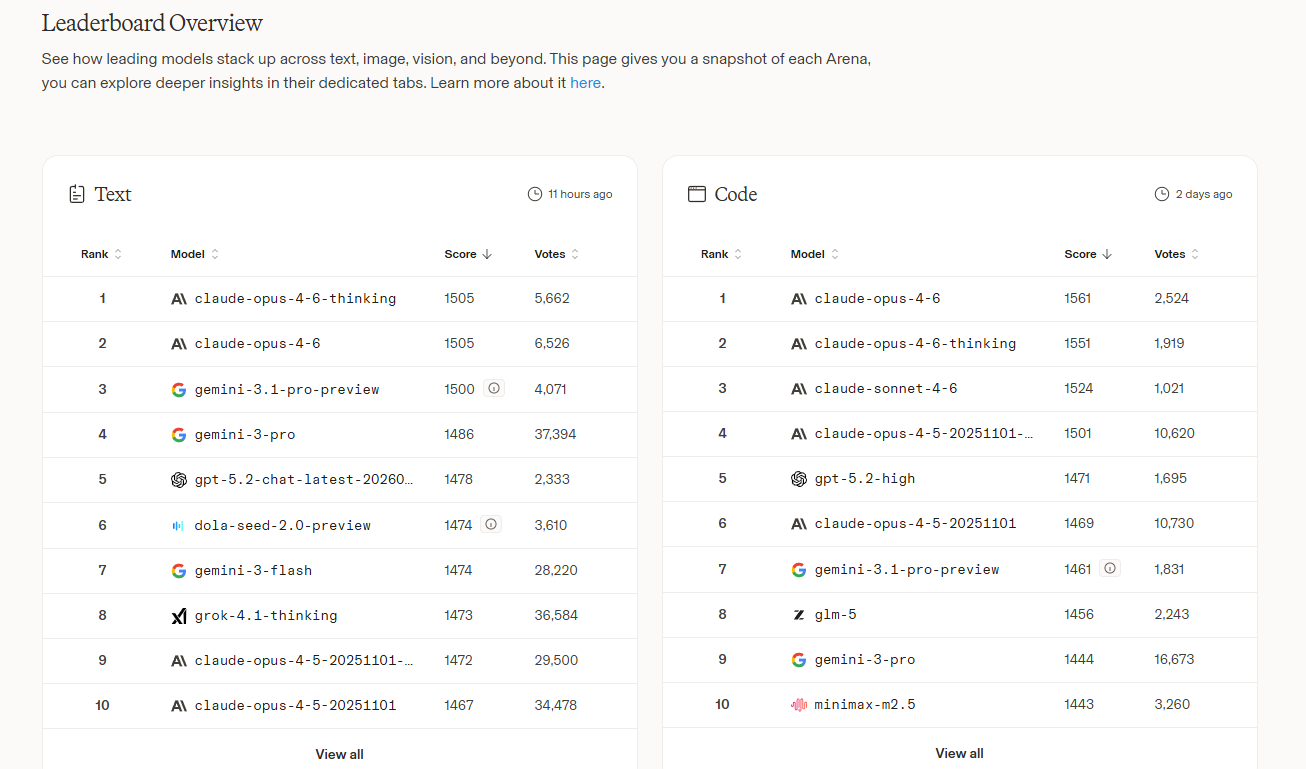
Task: Open the 'here' learn more link
Action: tap(585, 83)
